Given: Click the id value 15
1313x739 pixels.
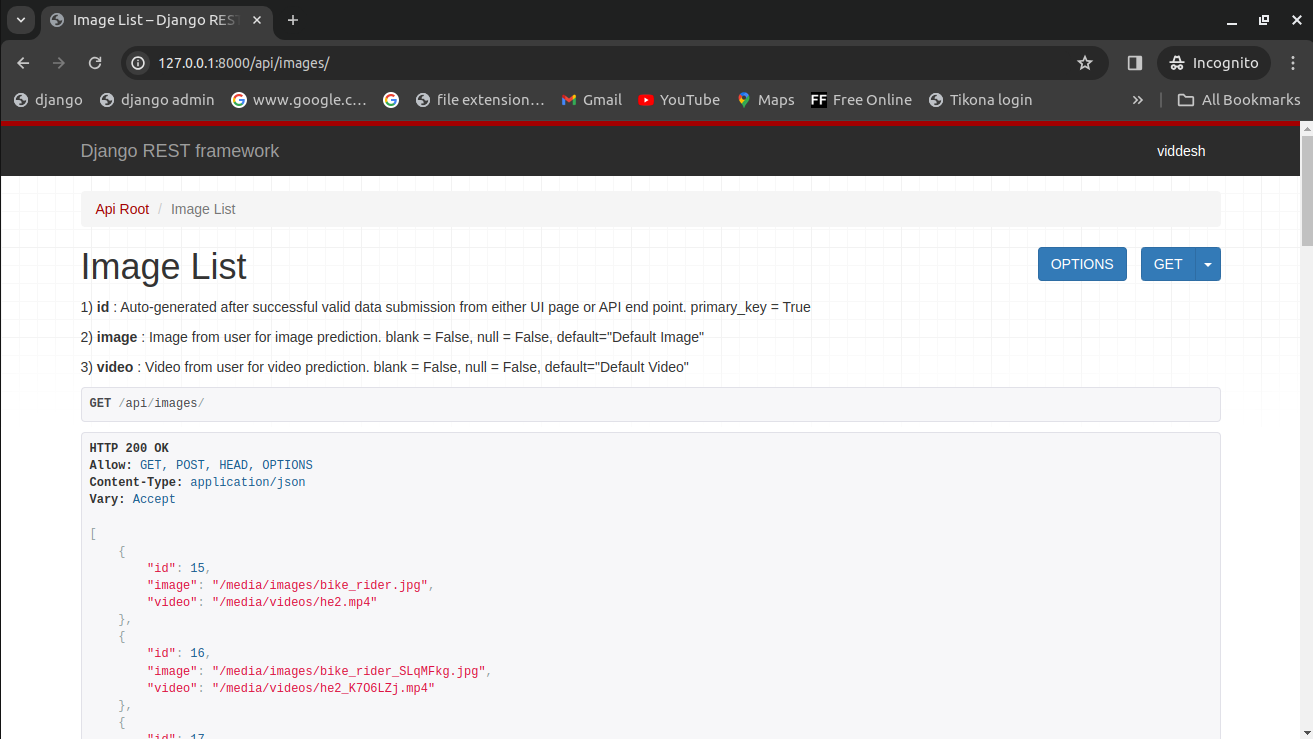Looking at the screenshot, I should click(x=197, y=568).
